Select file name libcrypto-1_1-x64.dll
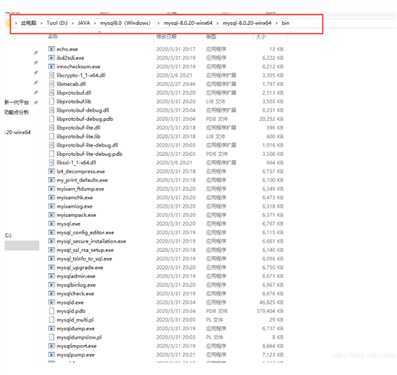Viewport: 397px width, 375px height. coord(81,75)
